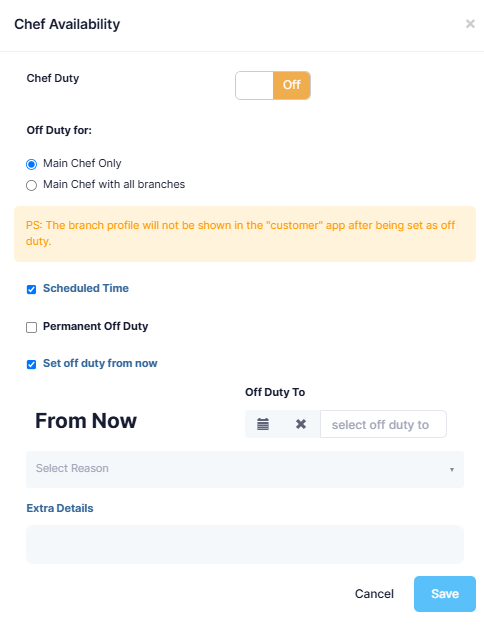Screen dimensions: 484x637
Task: Select Main Chef with all branches option
Action: (31, 185)
